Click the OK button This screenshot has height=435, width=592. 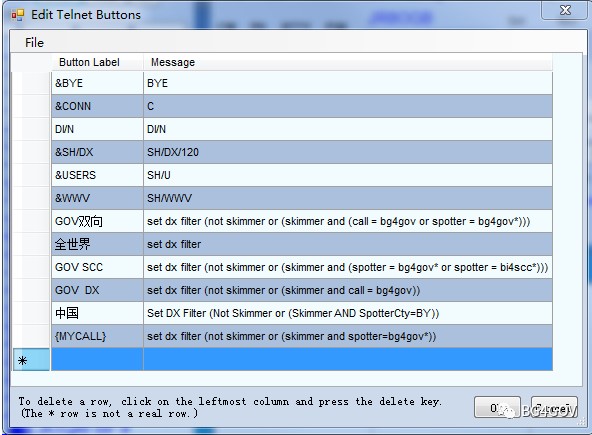click(x=497, y=407)
